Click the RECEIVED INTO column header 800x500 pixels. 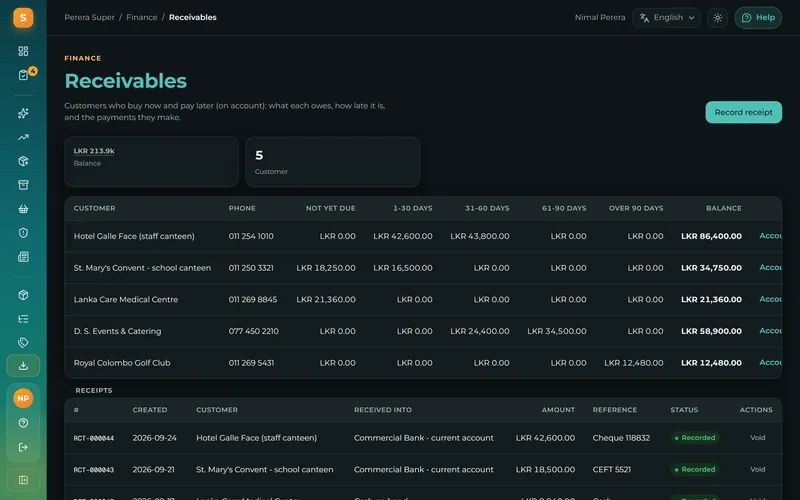tap(383, 410)
